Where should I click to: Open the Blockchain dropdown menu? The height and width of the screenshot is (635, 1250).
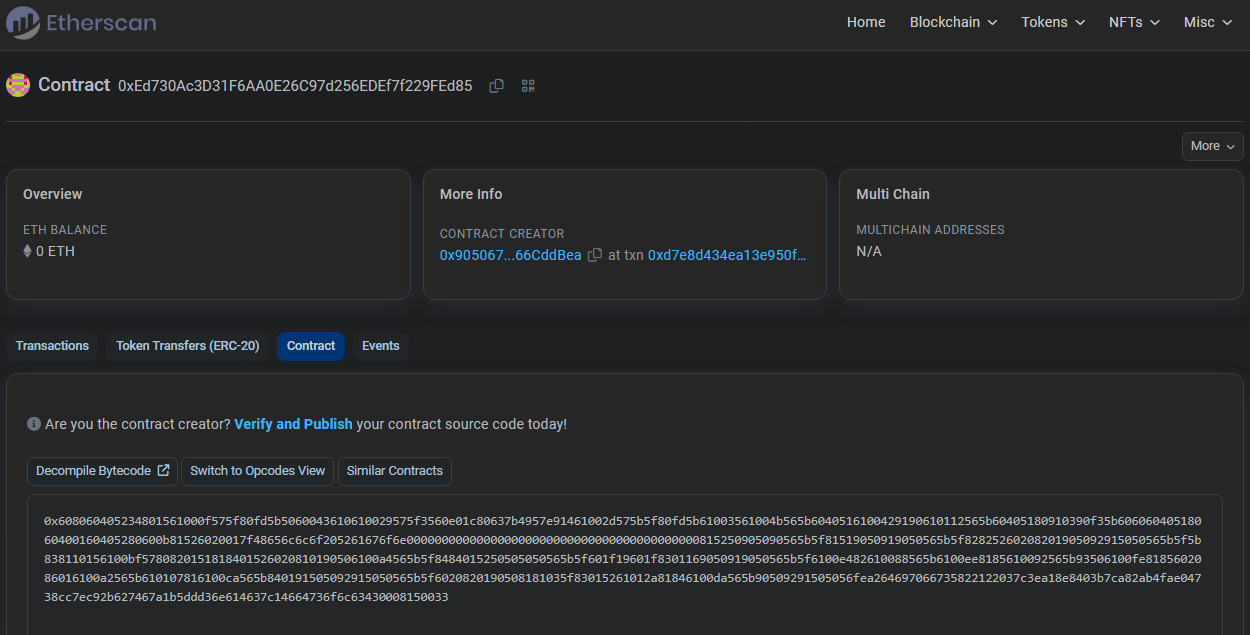[953, 22]
